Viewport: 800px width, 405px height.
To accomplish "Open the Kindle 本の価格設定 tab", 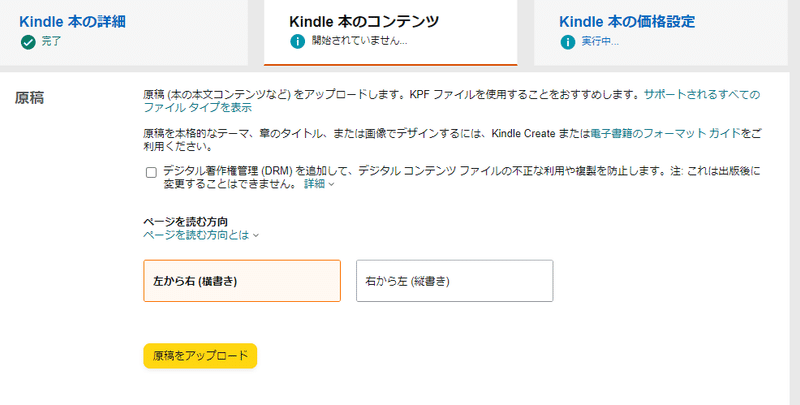I will pyautogui.click(x=627, y=21).
